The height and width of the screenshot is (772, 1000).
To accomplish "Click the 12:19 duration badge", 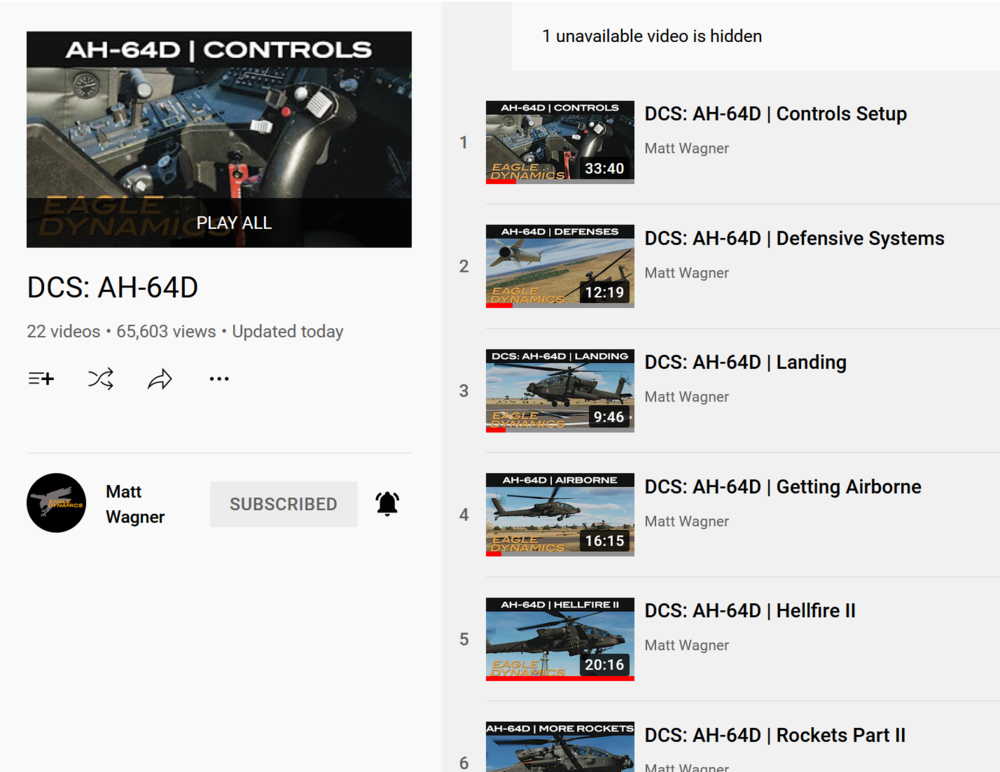I will (x=605, y=293).
